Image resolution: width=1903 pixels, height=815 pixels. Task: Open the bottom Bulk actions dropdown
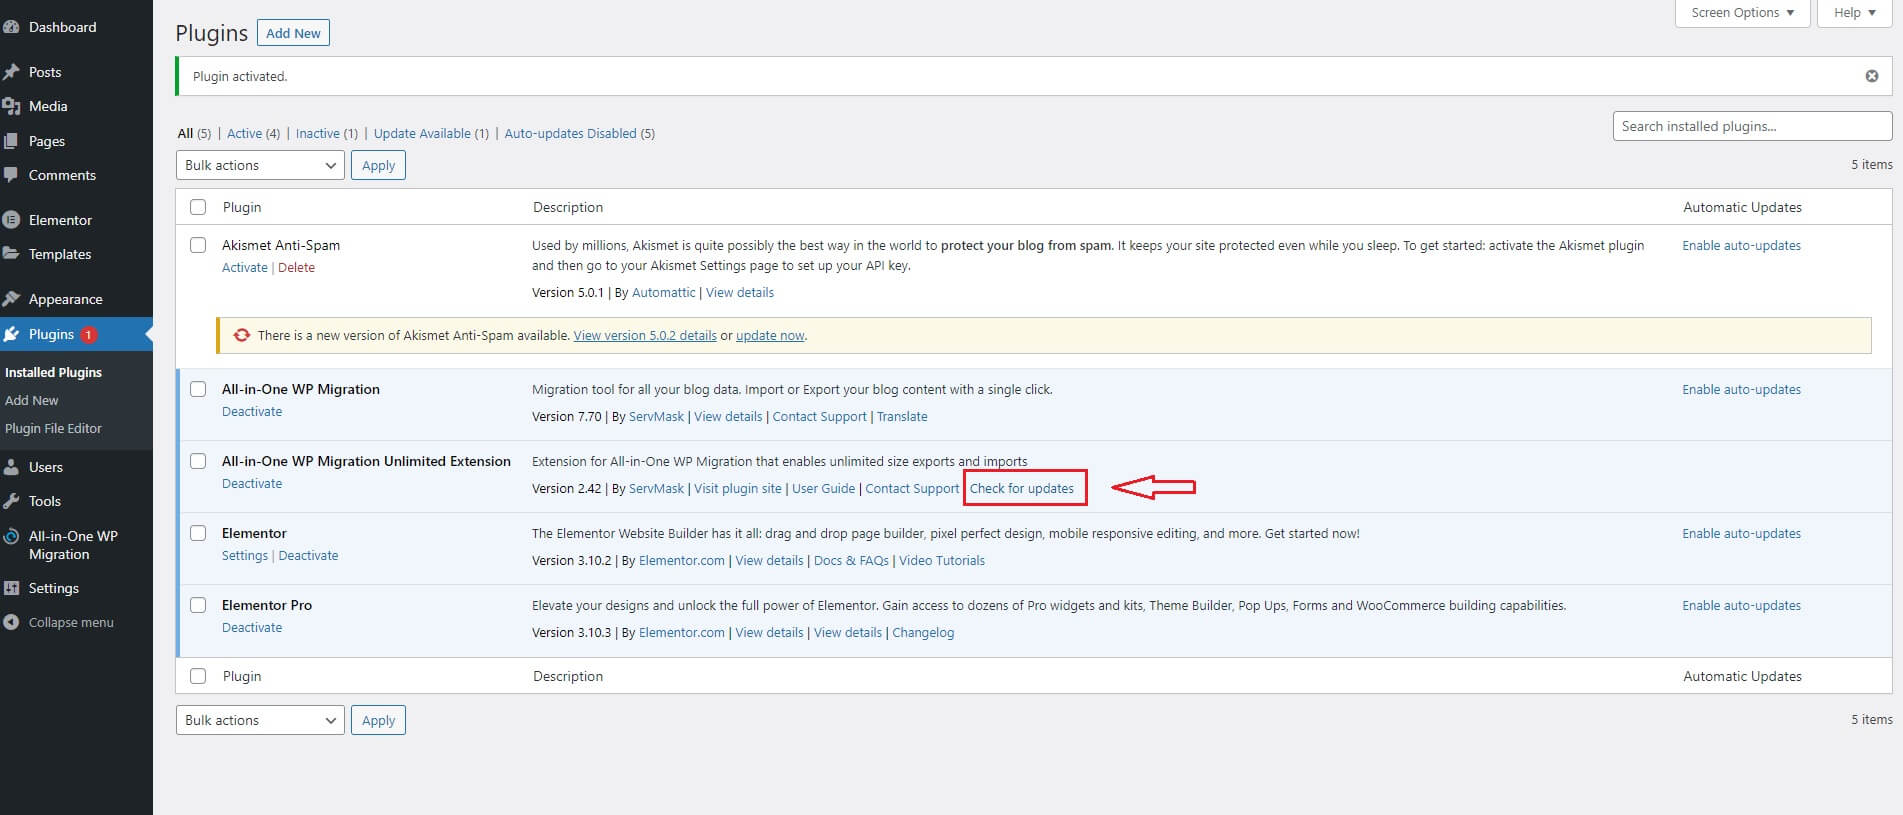coord(260,720)
